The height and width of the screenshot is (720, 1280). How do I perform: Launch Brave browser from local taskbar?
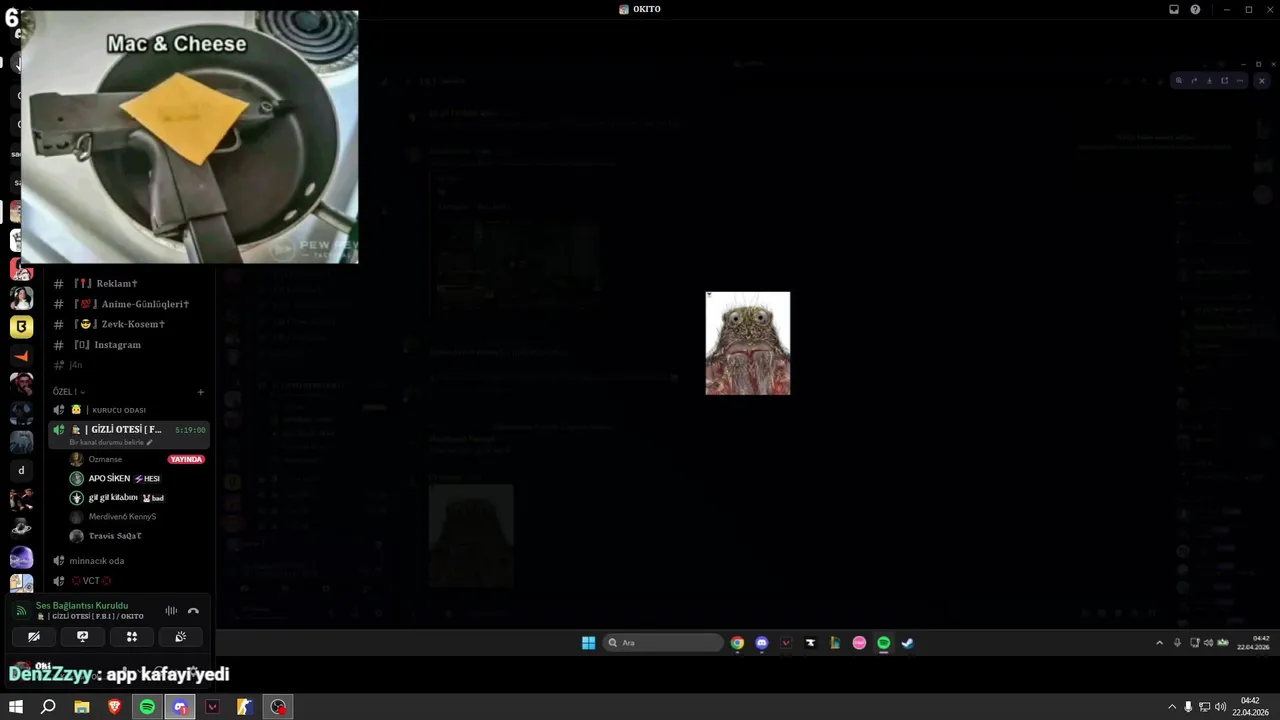click(114, 707)
